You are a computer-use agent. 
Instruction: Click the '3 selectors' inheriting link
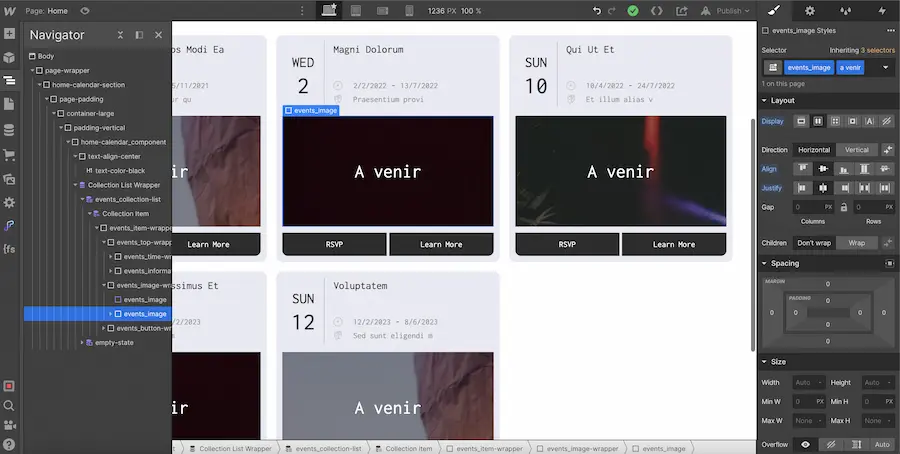(877, 51)
